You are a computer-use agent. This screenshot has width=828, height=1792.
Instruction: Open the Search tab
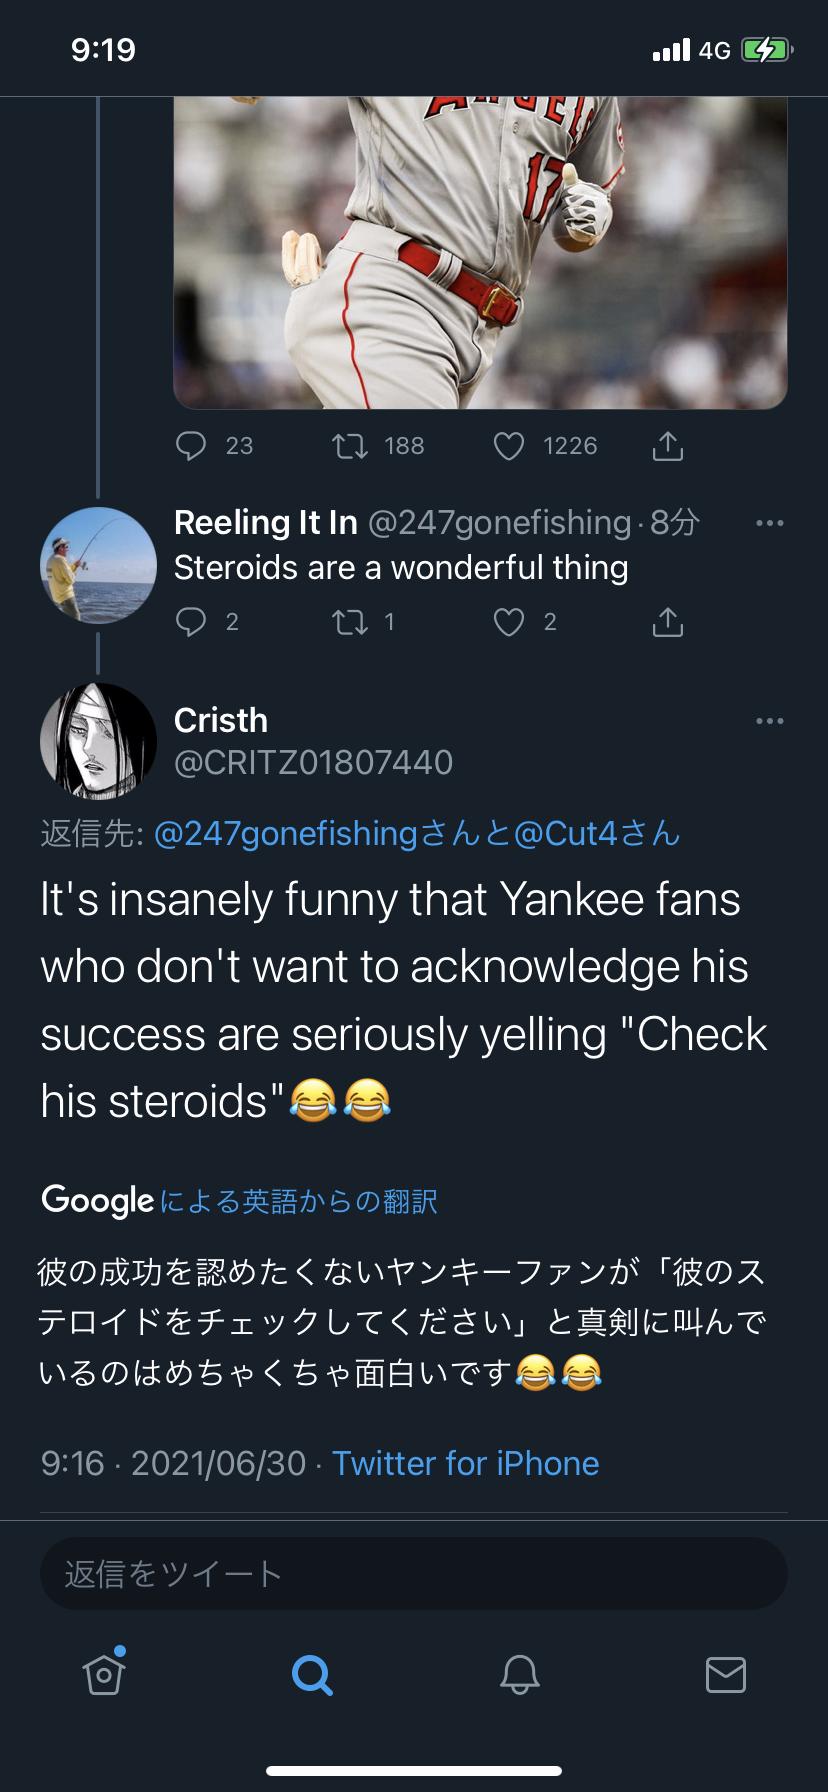click(311, 1673)
